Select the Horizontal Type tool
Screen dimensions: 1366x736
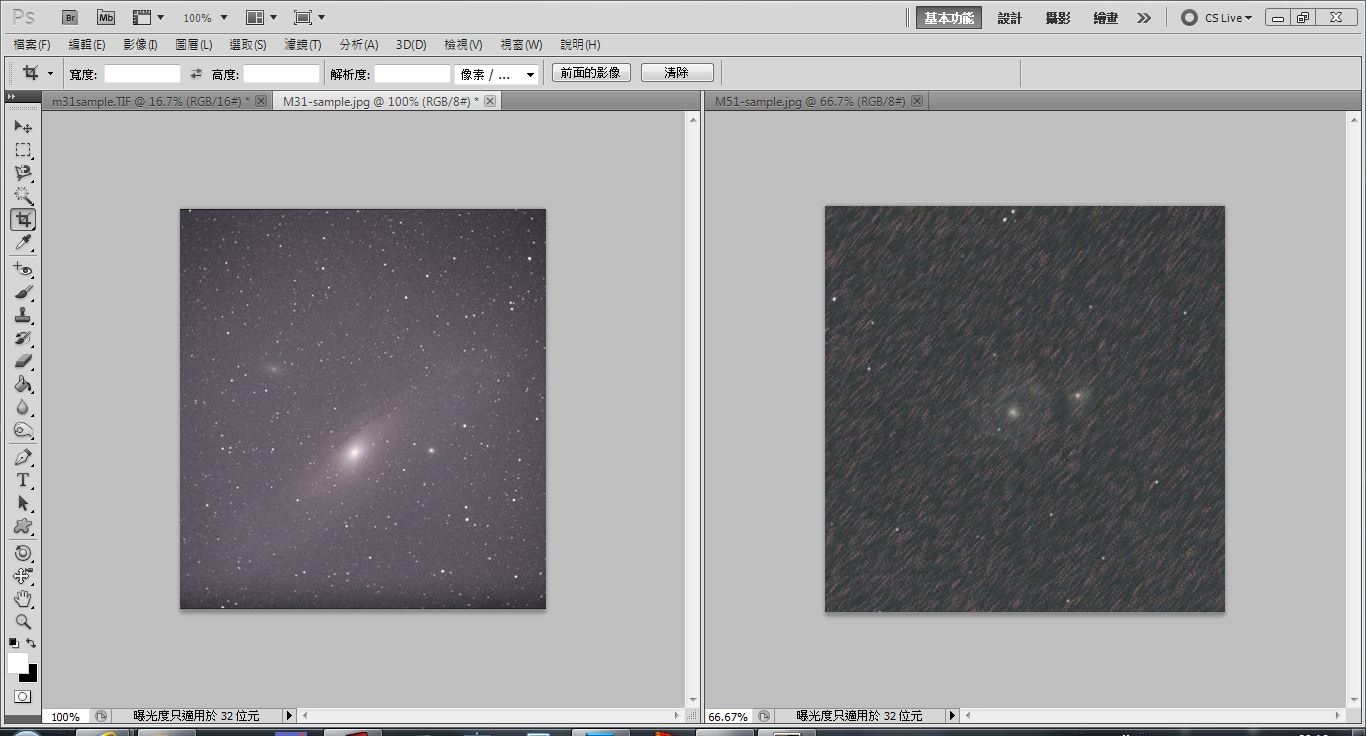point(23,480)
